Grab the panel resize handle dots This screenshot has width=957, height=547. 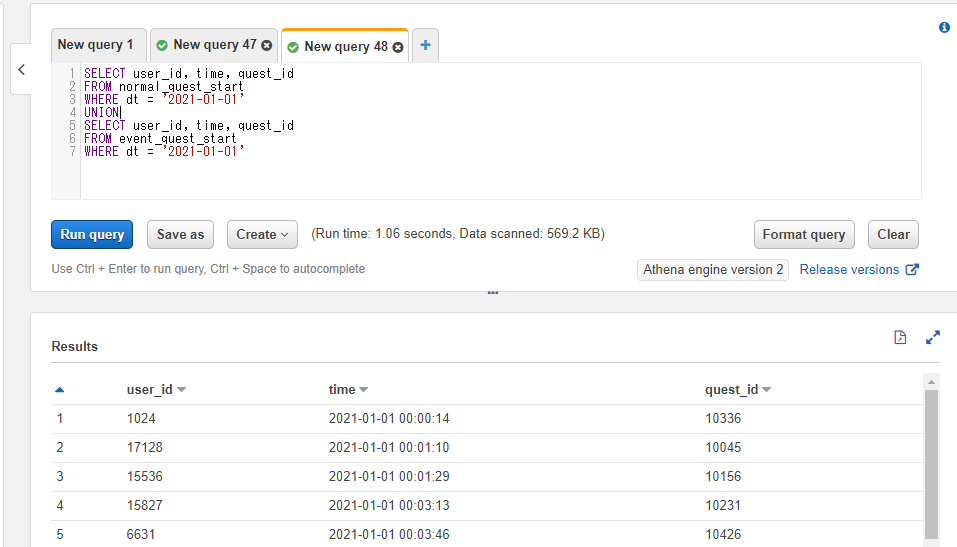tap(493, 293)
